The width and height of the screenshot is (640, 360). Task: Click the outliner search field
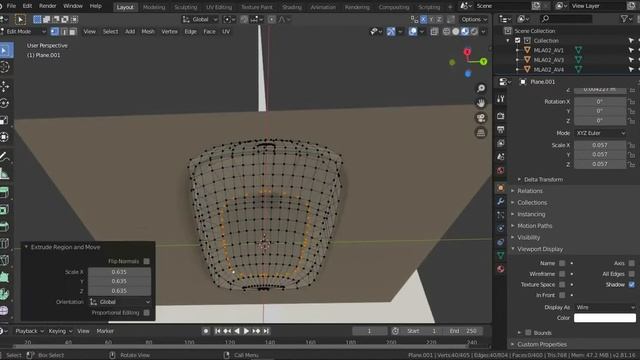click(566, 19)
